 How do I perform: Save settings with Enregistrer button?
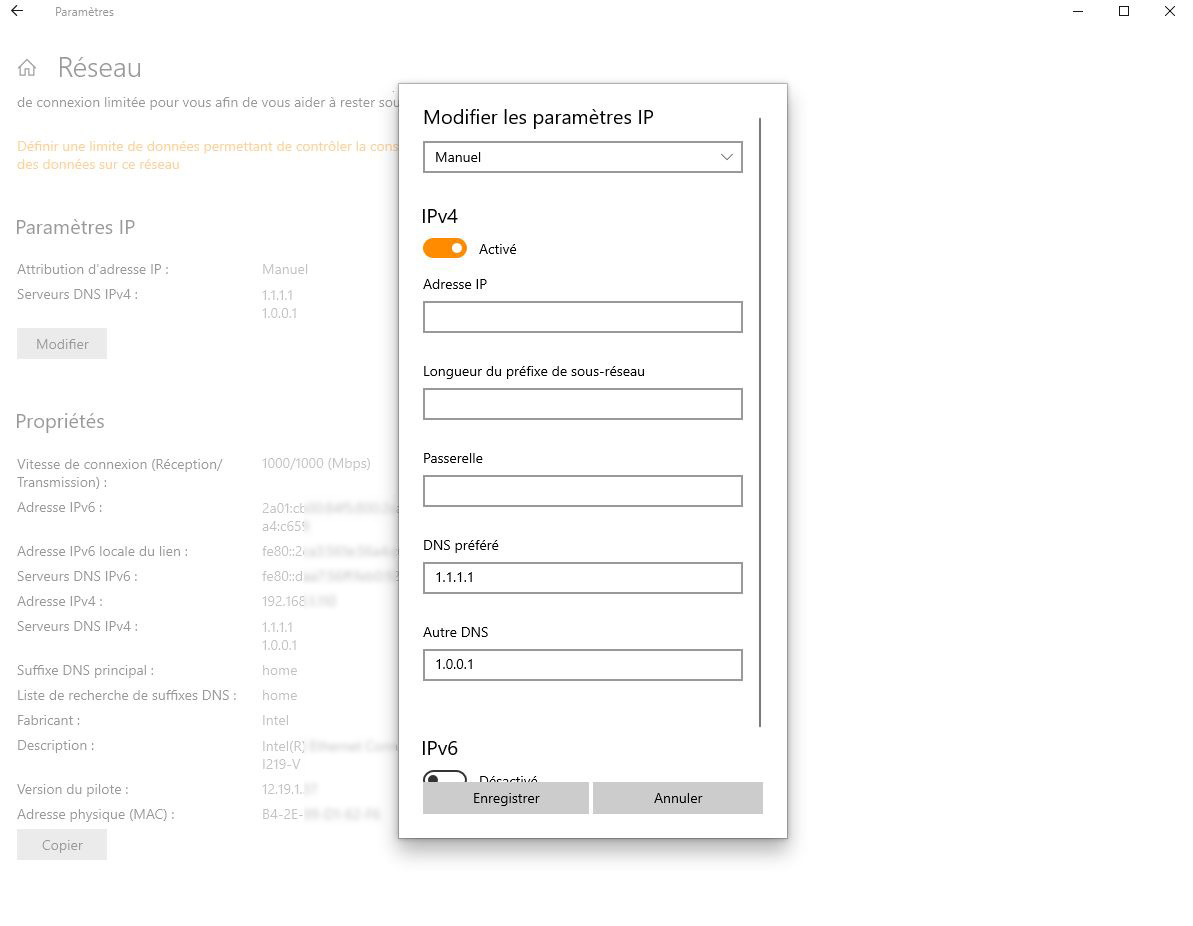click(x=506, y=798)
